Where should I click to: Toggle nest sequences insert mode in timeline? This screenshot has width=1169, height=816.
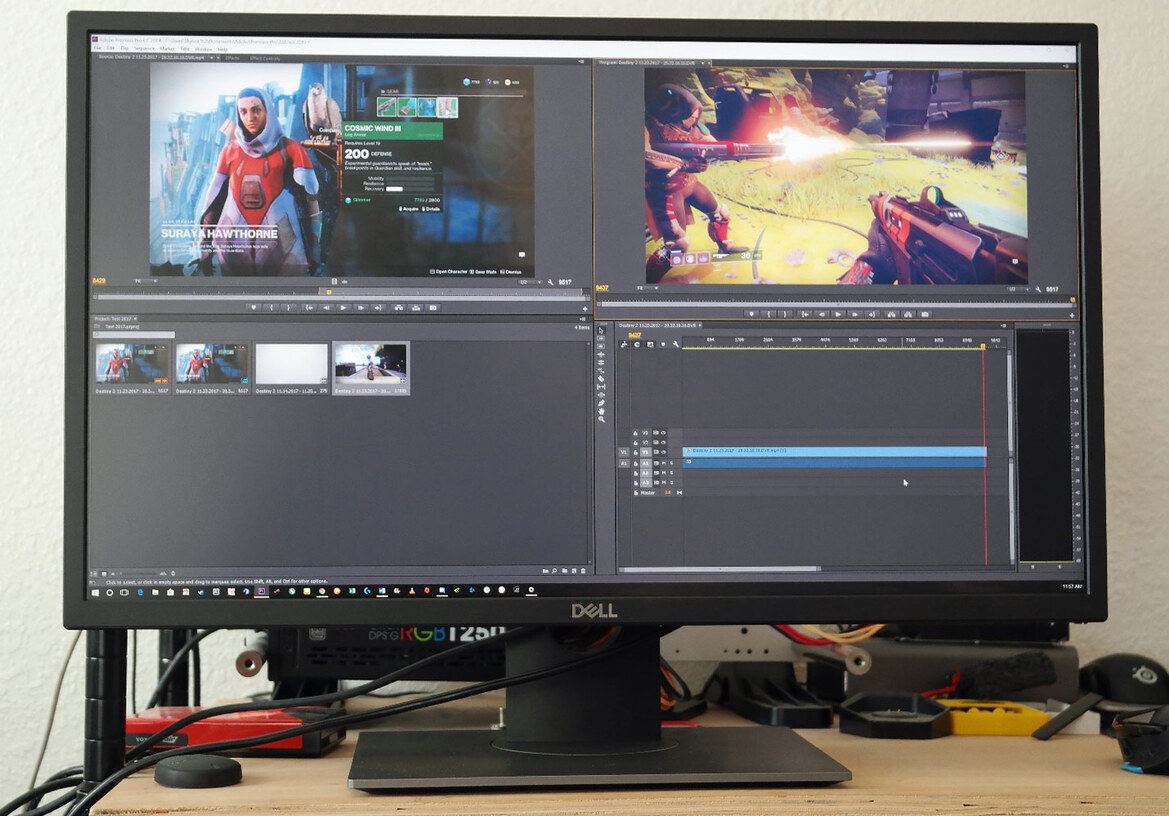[624, 344]
